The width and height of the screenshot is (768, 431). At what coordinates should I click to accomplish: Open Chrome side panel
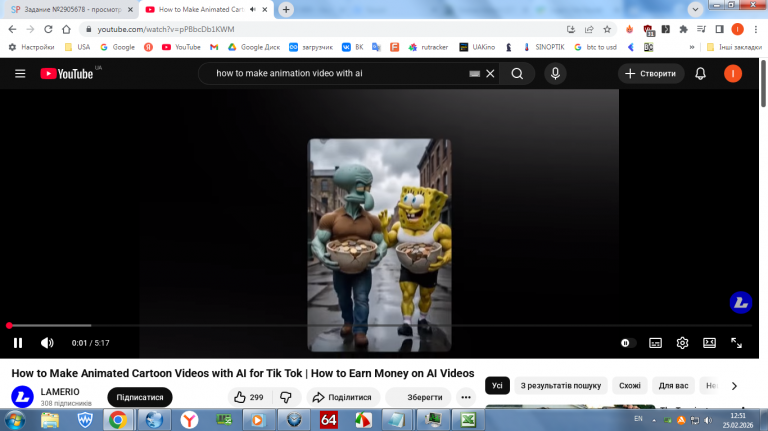(x=720, y=29)
